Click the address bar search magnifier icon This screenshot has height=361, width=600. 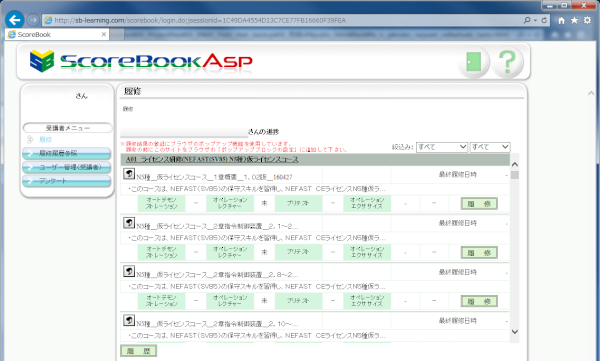(527, 20)
